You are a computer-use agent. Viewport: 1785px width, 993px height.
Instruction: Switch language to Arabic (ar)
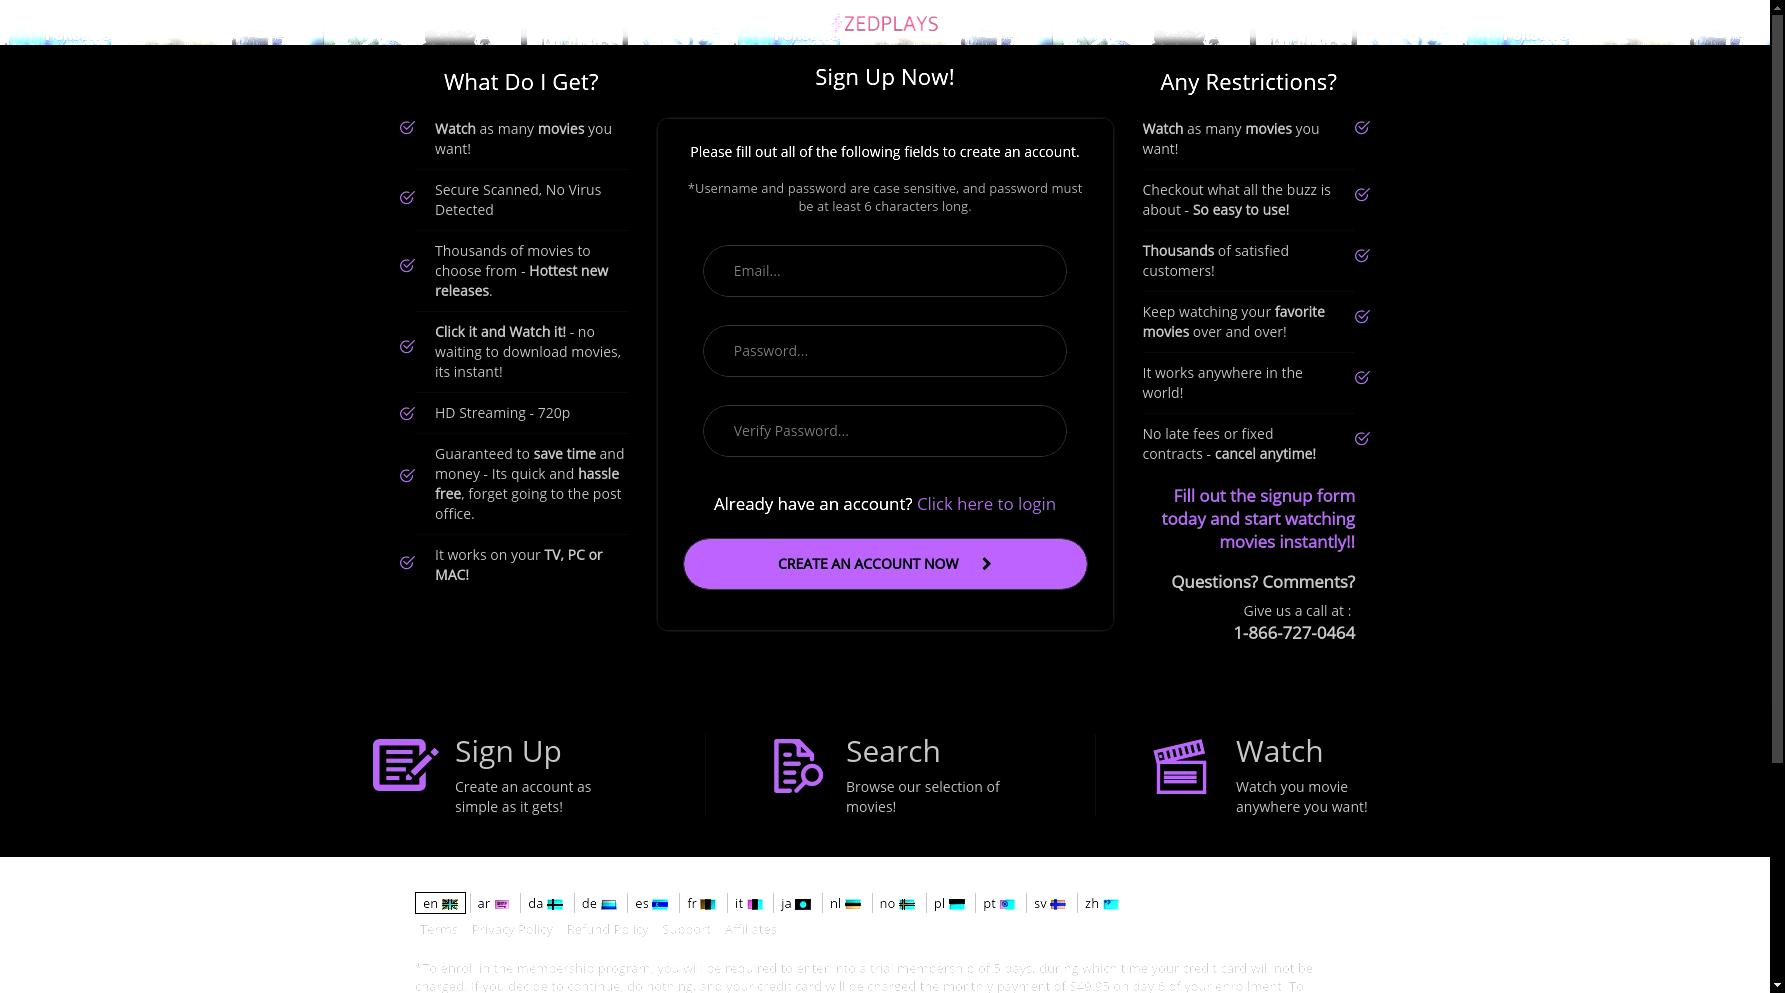click(x=493, y=904)
